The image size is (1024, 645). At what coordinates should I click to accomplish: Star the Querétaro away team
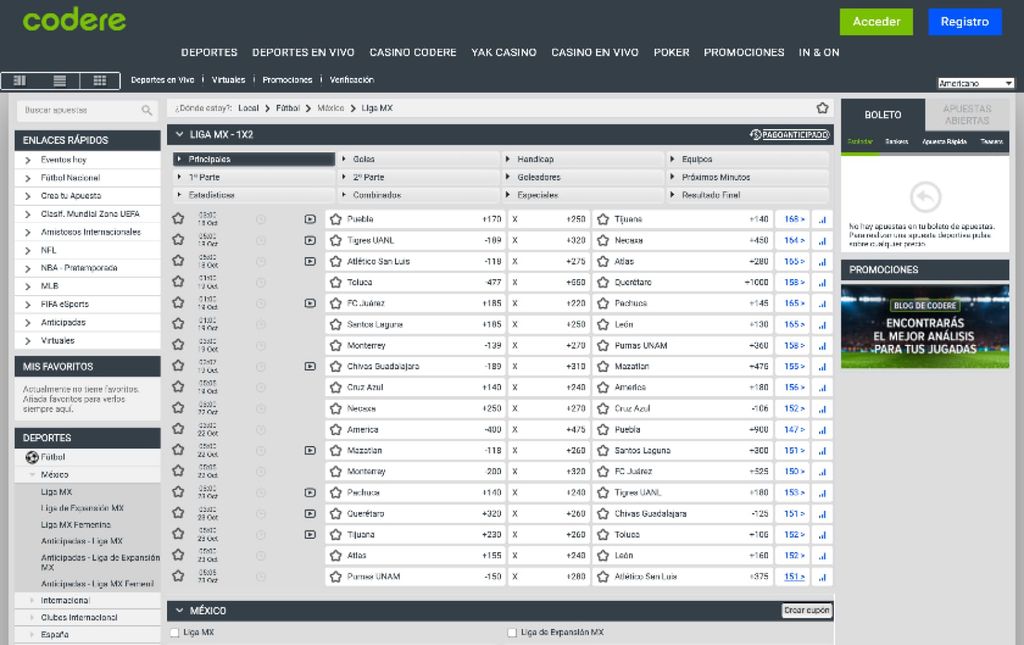pos(603,283)
